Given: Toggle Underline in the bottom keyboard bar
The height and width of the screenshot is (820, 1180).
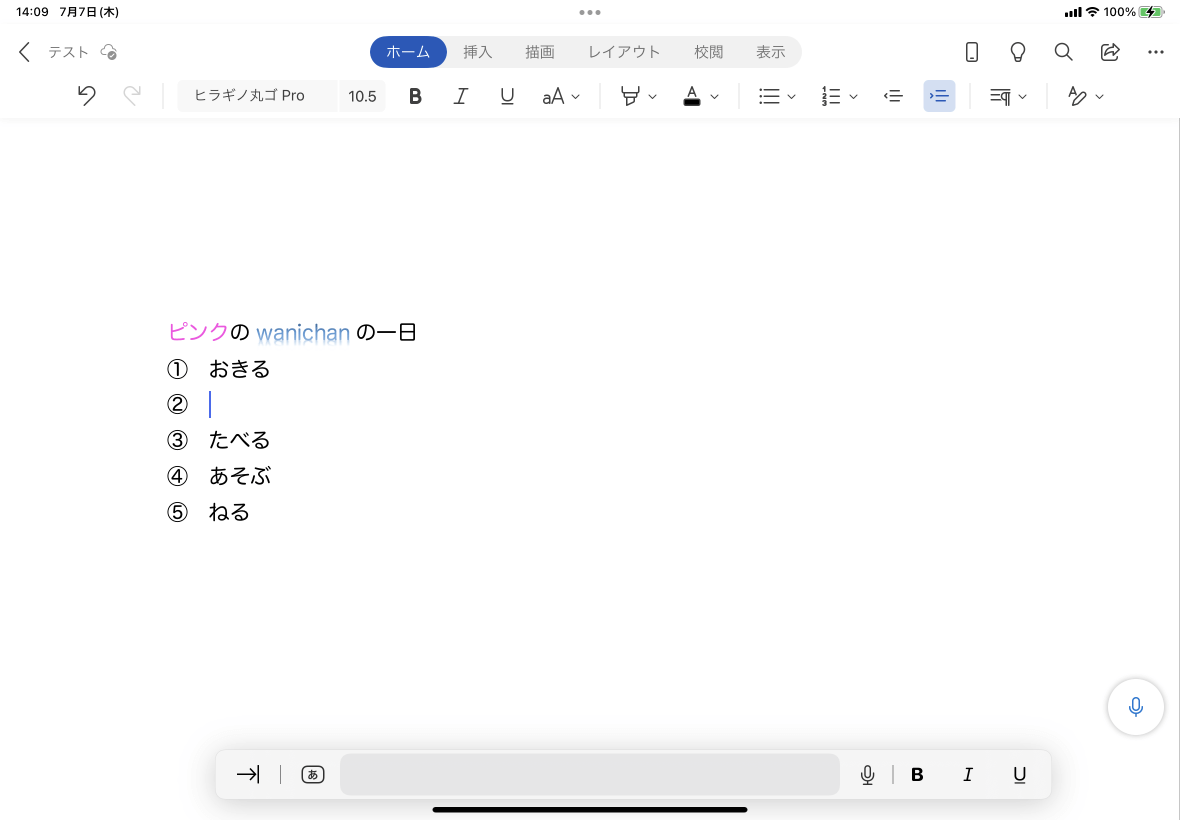Looking at the screenshot, I should tap(1019, 774).
